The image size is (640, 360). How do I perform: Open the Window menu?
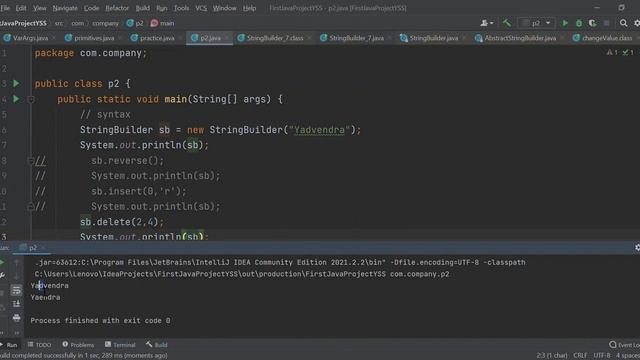pos(224,8)
